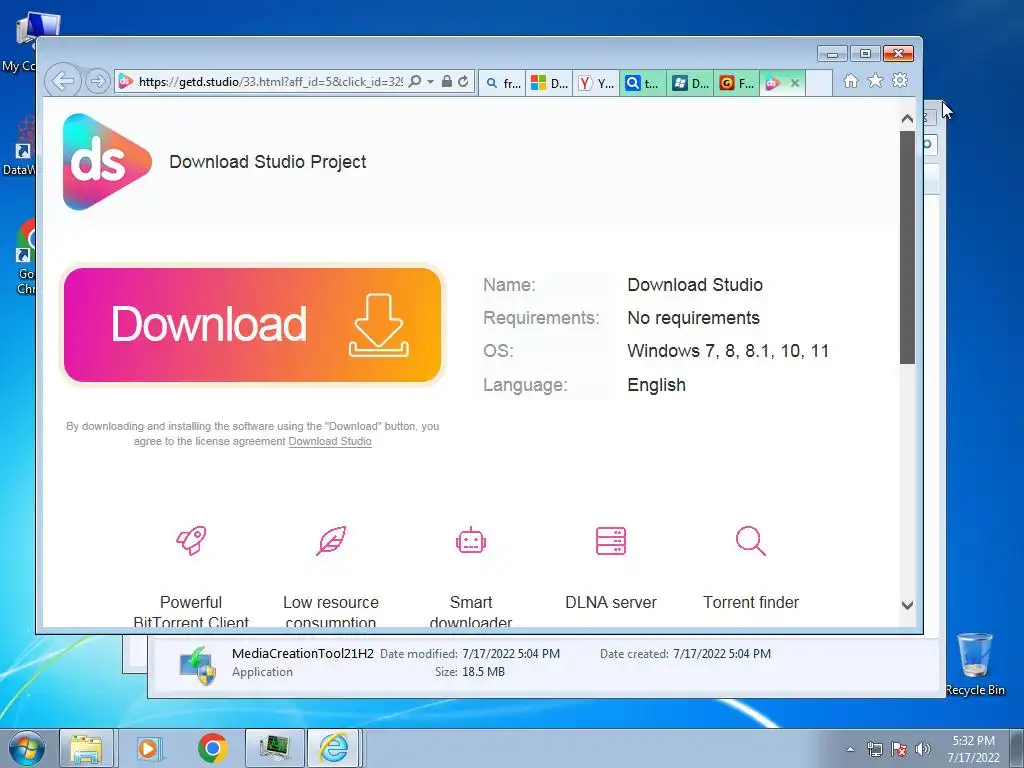Switch to the Windows 'D...' tab
The image size is (1024, 768).
690,83
